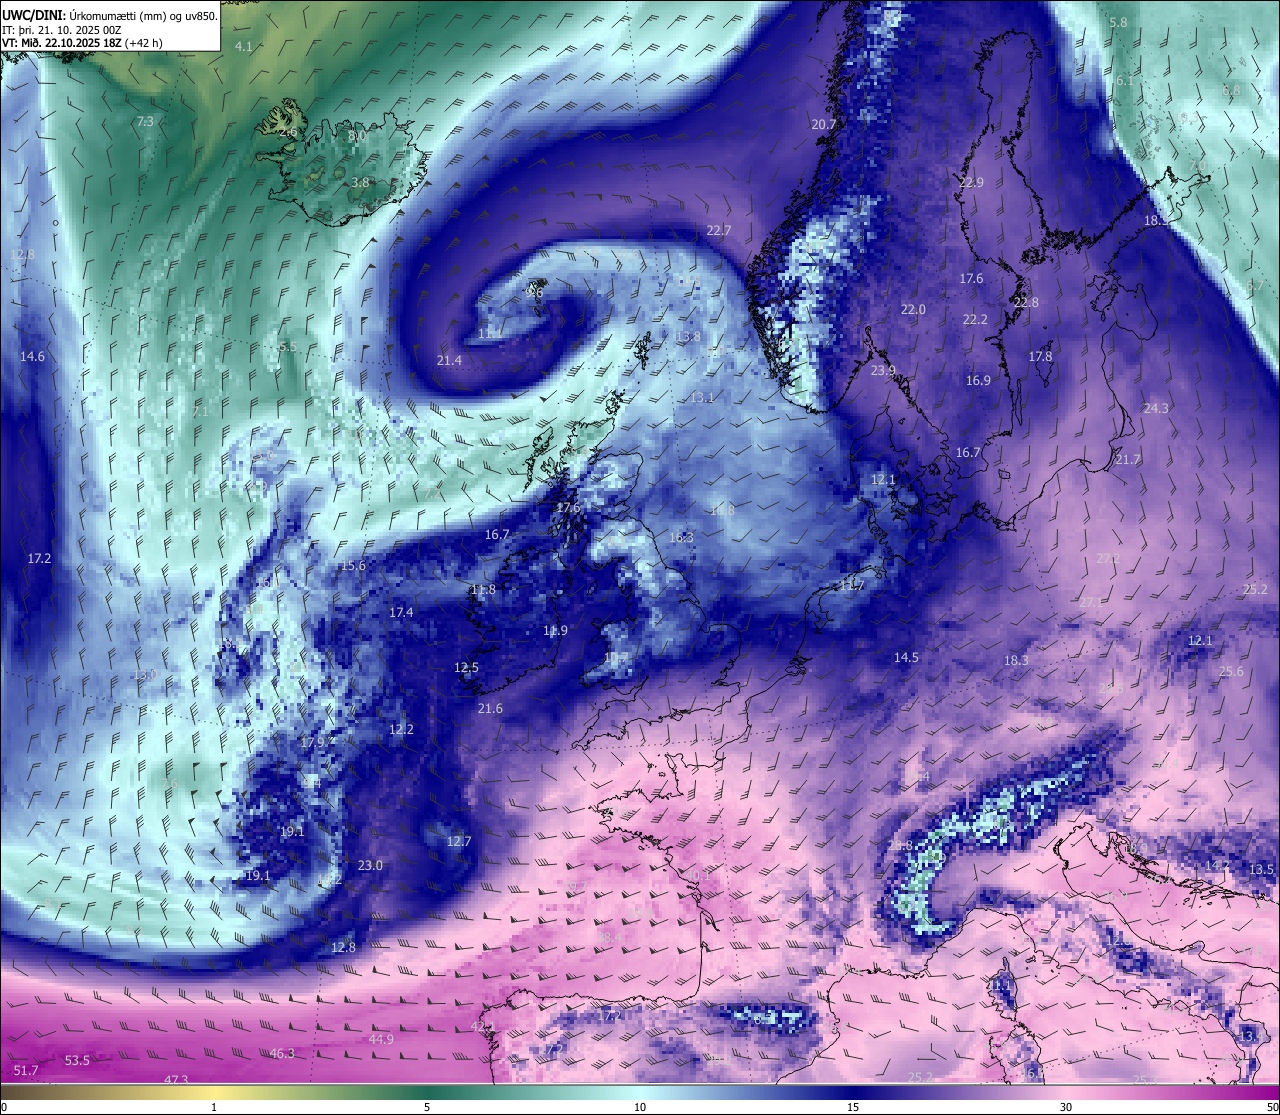The image size is (1280, 1115).
Task: Select the 12.5 value over southwest Ireland
Action: (466, 668)
